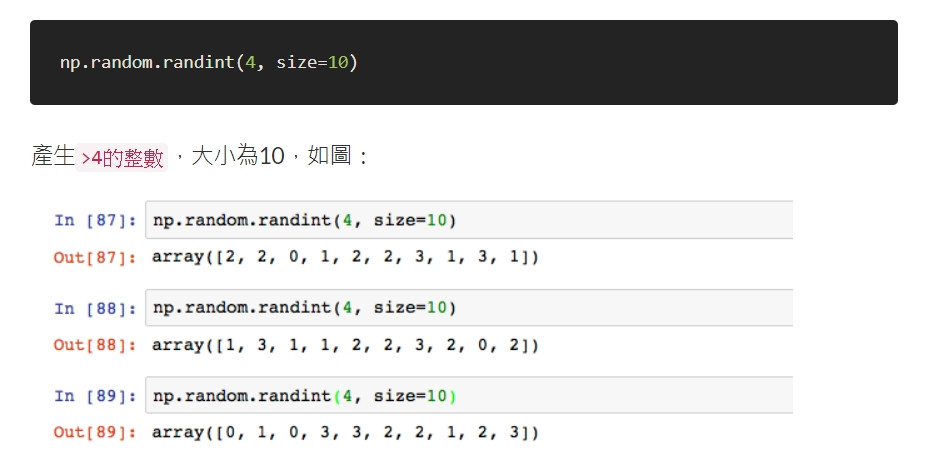The image size is (927, 469).
Task: Click the In [87]: prompt label
Action: [x=95, y=221]
